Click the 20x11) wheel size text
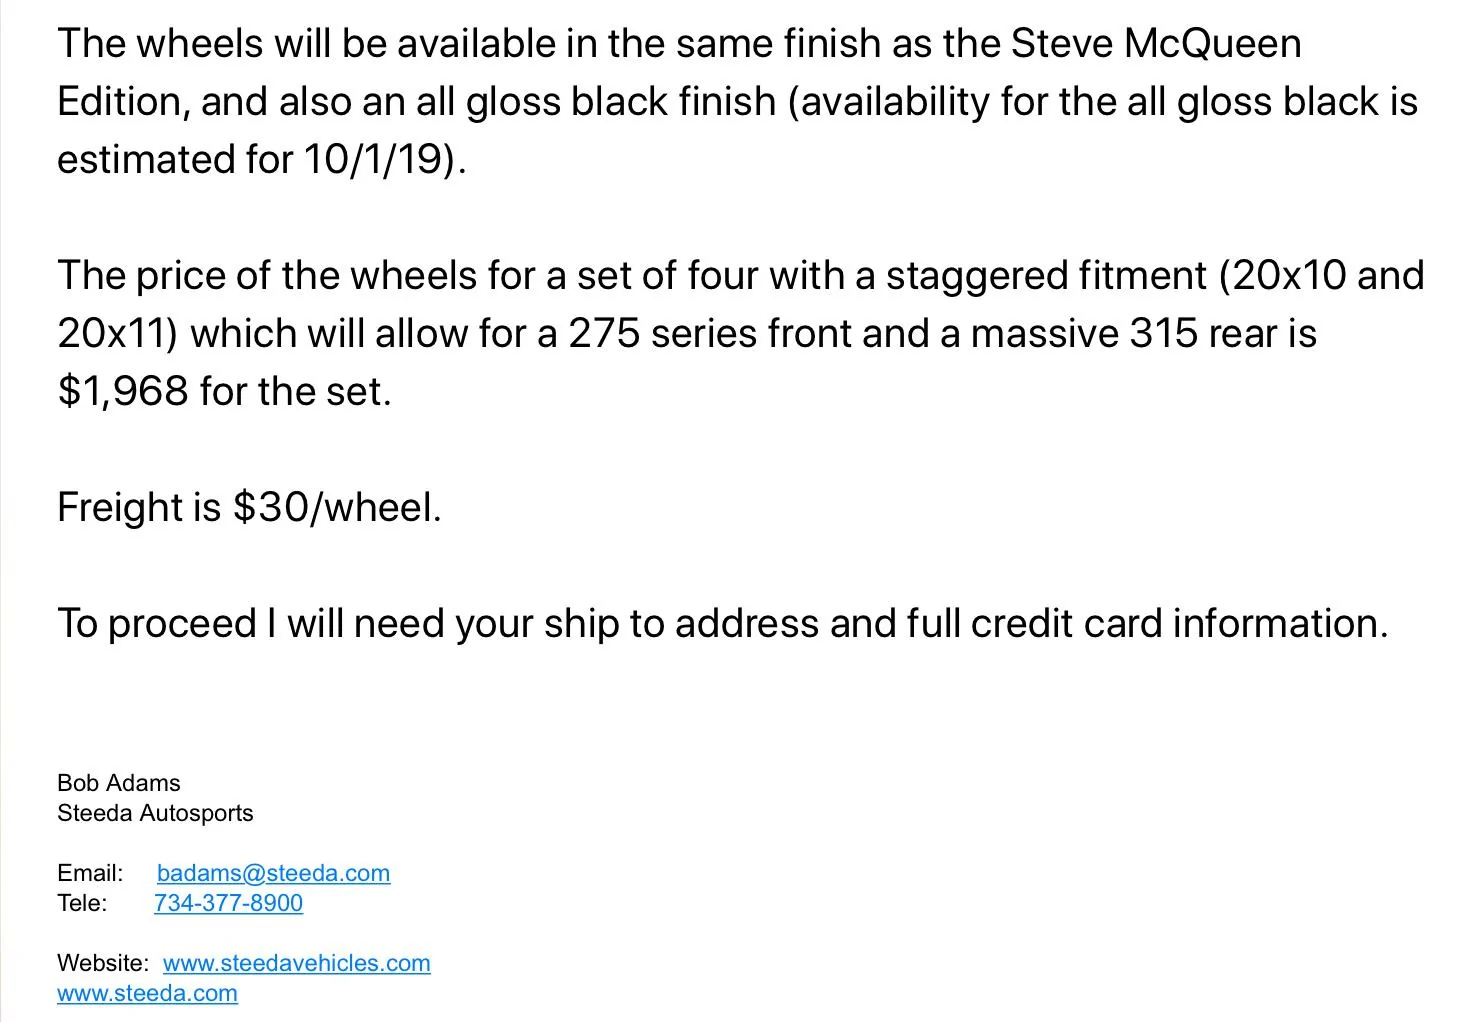The image size is (1481, 1022). pyautogui.click(x=118, y=333)
